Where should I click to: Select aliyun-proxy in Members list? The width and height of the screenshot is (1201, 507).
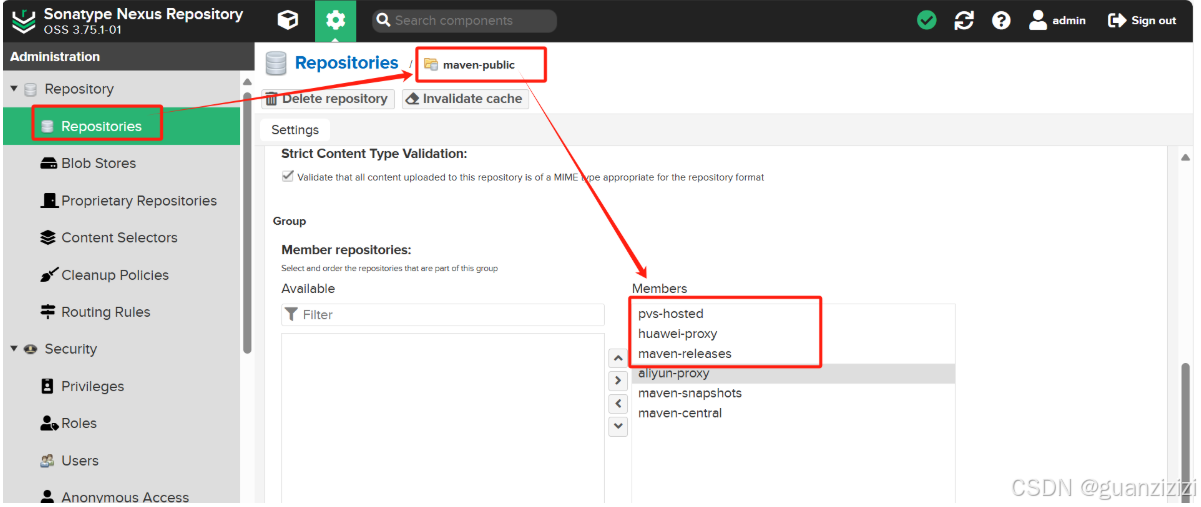(x=793, y=373)
